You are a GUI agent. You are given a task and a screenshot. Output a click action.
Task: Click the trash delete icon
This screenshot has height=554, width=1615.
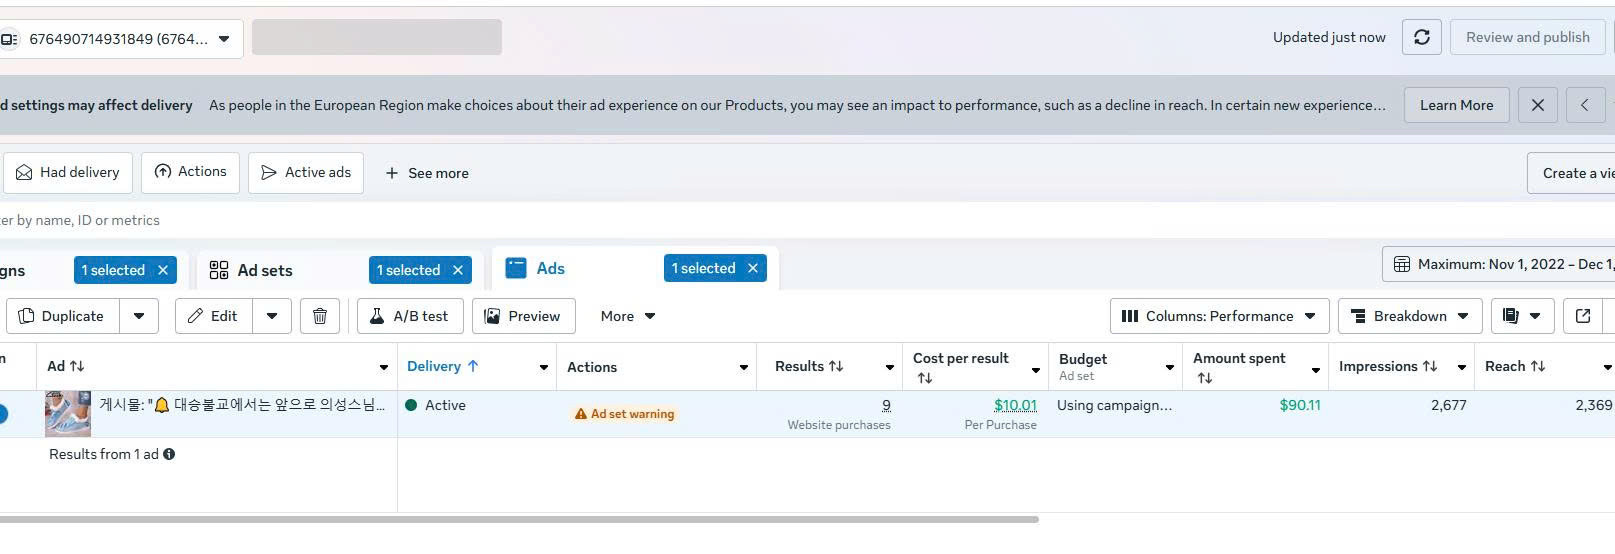(x=320, y=316)
